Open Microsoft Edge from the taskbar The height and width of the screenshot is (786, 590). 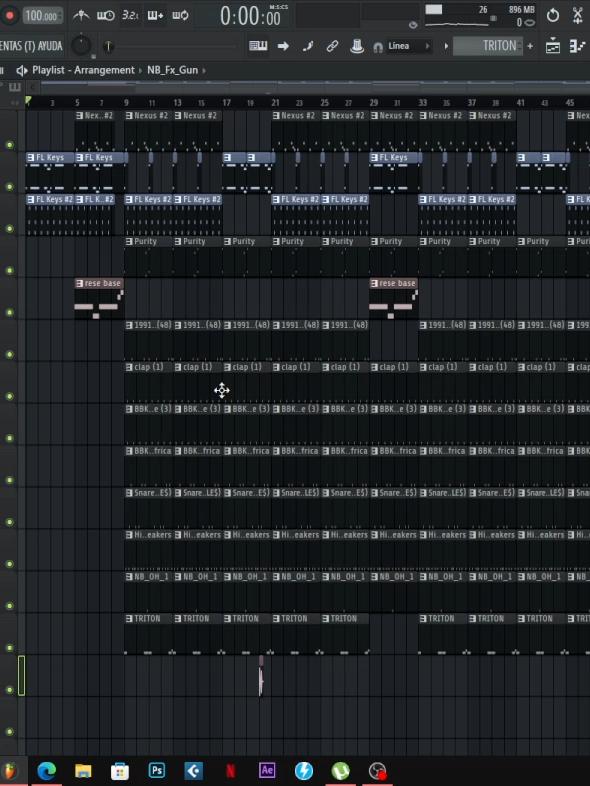[x=46, y=770]
